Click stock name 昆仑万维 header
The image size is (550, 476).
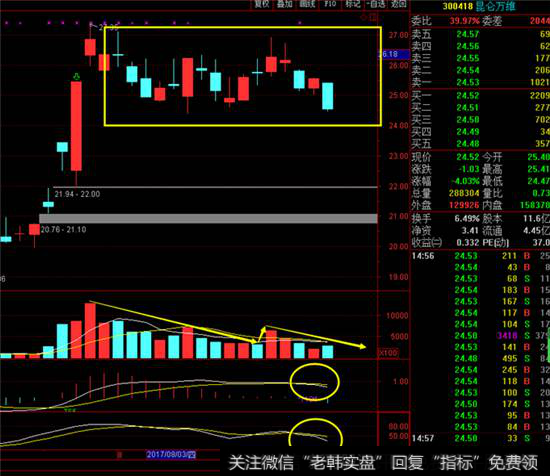pos(496,6)
